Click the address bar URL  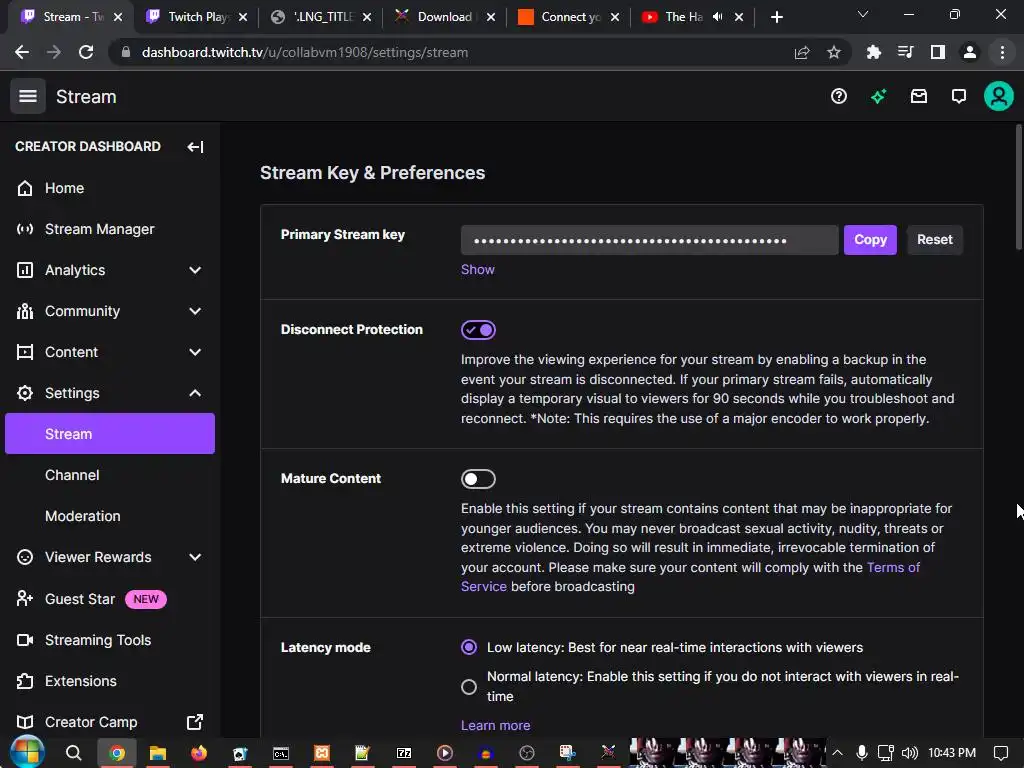[304, 52]
